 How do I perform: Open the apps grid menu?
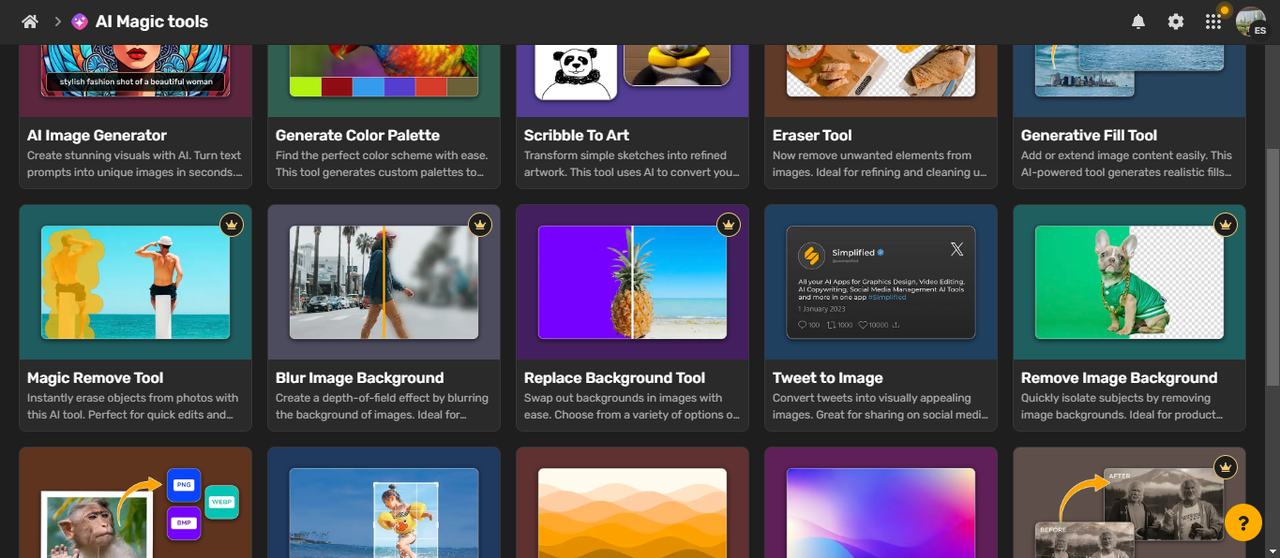(1213, 21)
